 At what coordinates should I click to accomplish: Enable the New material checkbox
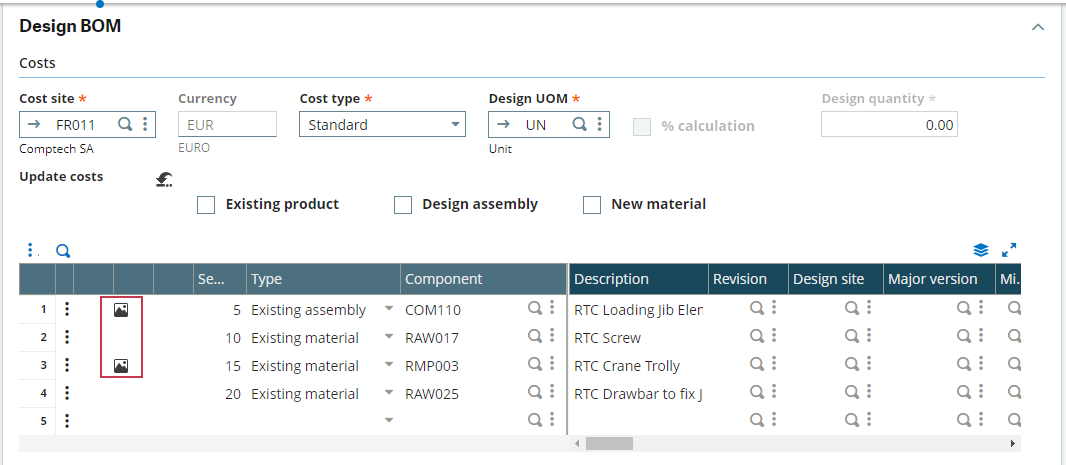[592, 205]
